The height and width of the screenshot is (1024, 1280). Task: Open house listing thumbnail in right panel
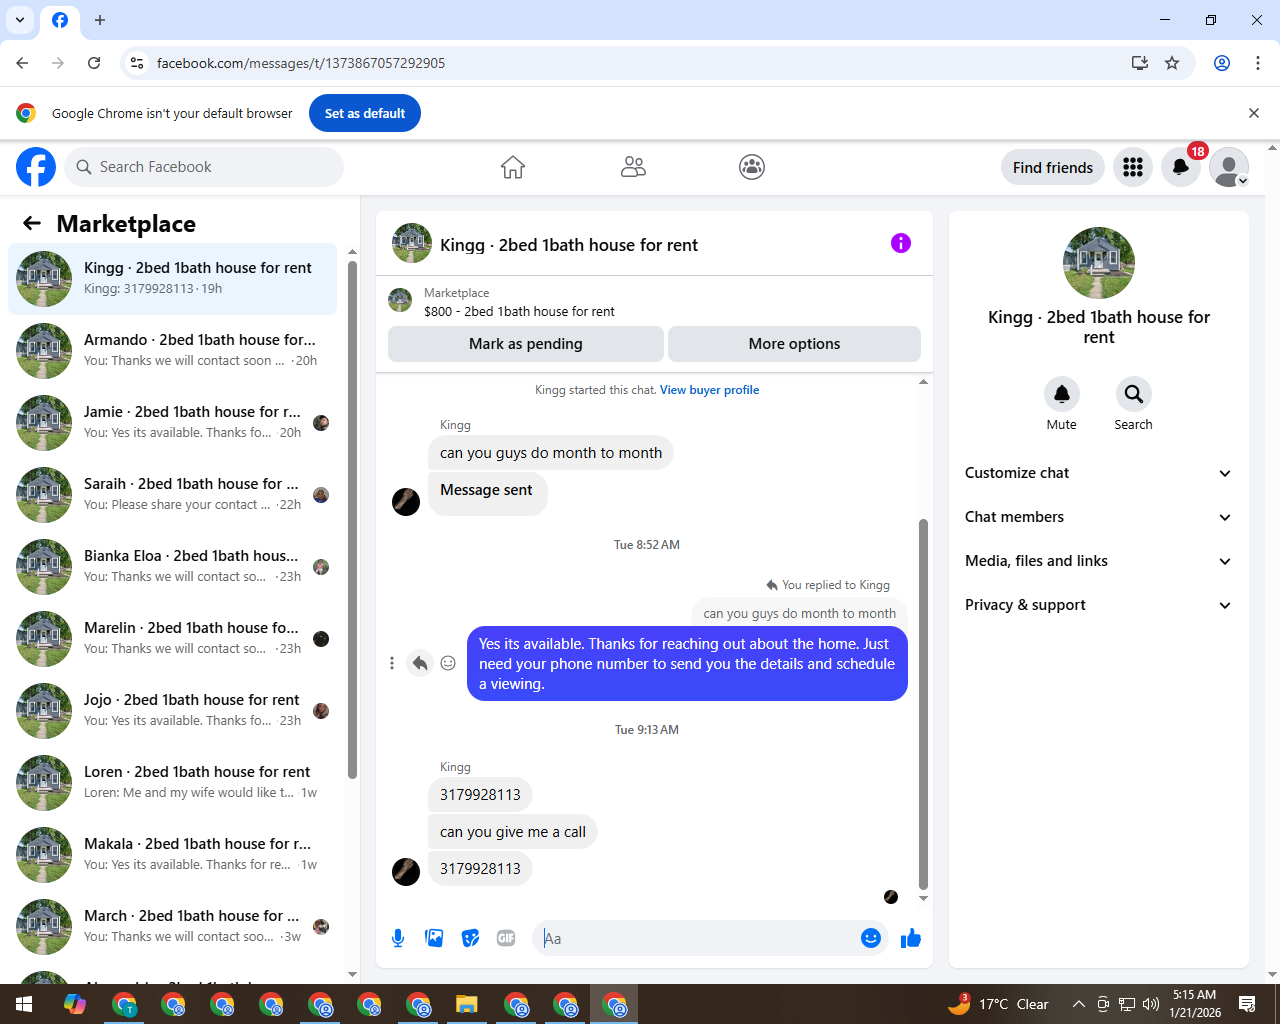coord(1099,263)
